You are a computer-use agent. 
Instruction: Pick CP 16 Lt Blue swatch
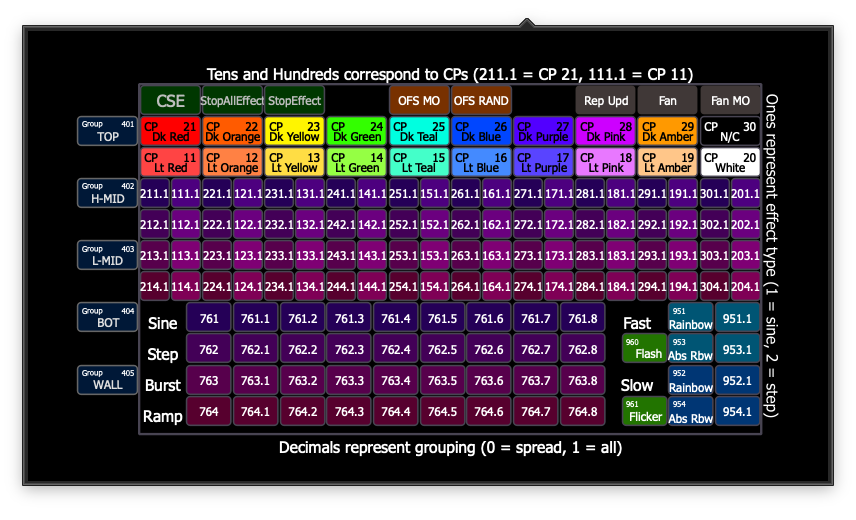pos(481,163)
